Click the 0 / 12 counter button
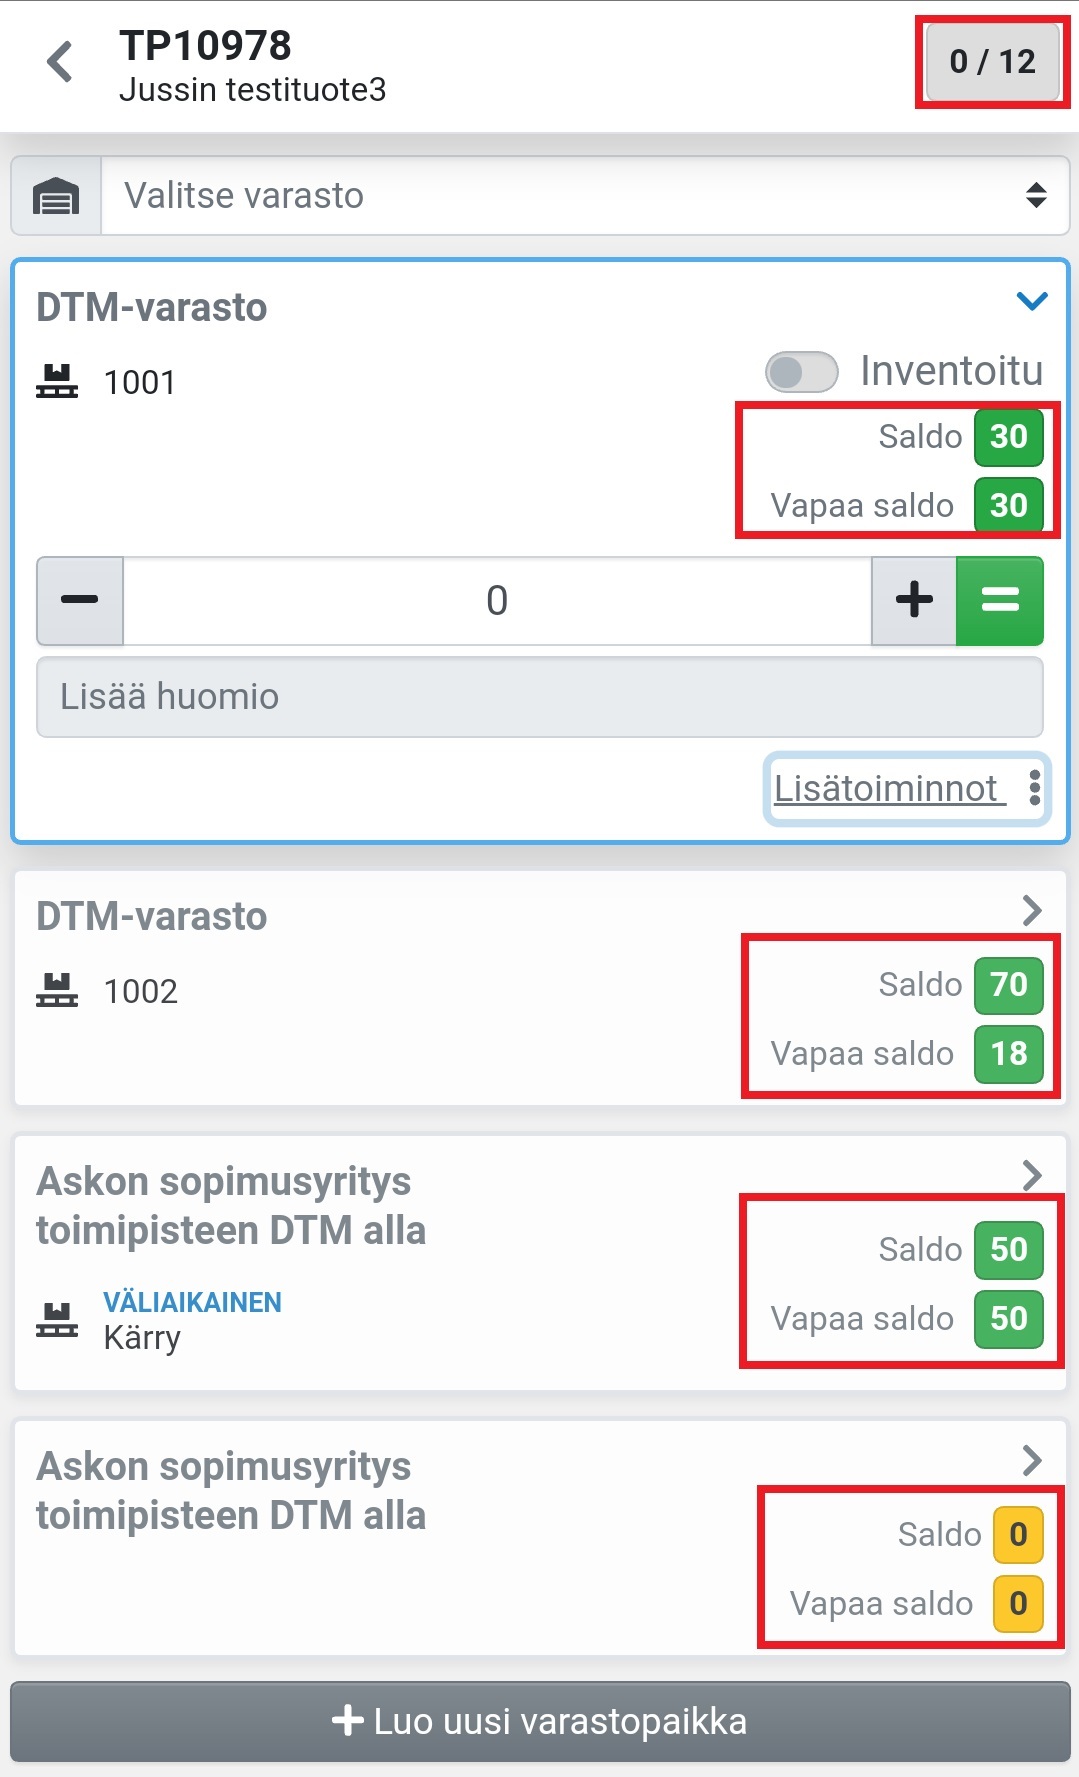Image resolution: width=1079 pixels, height=1777 pixels. [992, 62]
